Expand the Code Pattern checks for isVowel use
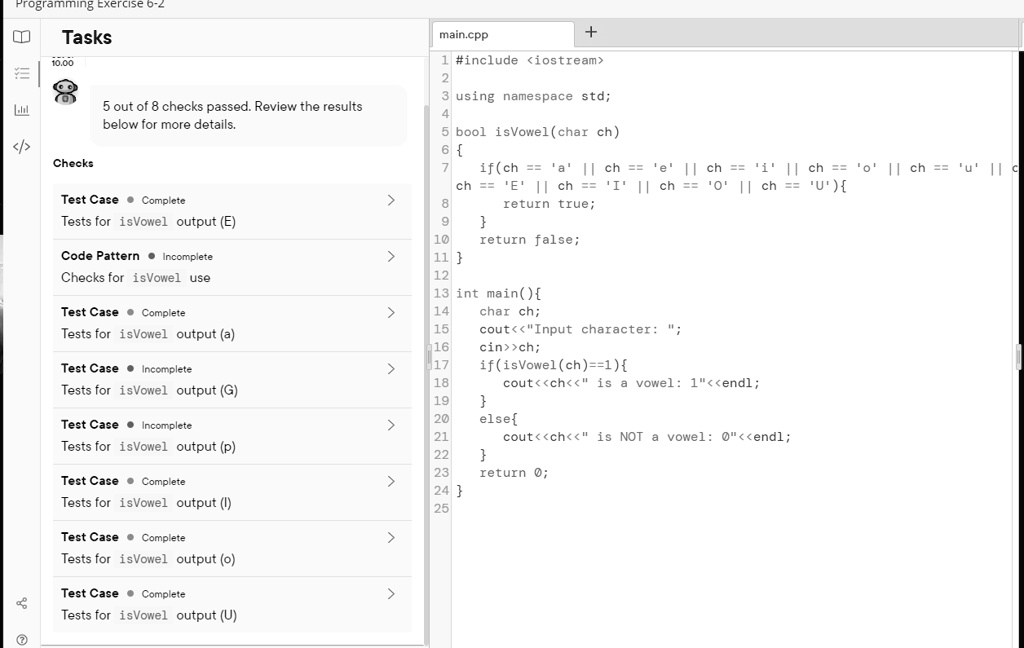The width and height of the screenshot is (1024, 648). coord(391,255)
